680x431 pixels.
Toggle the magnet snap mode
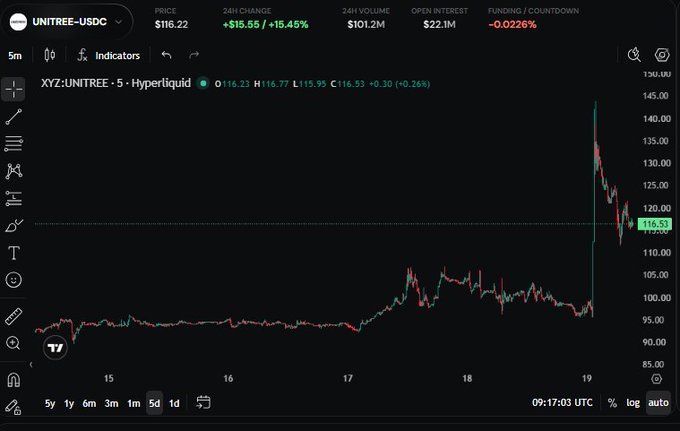[x=13, y=380]
